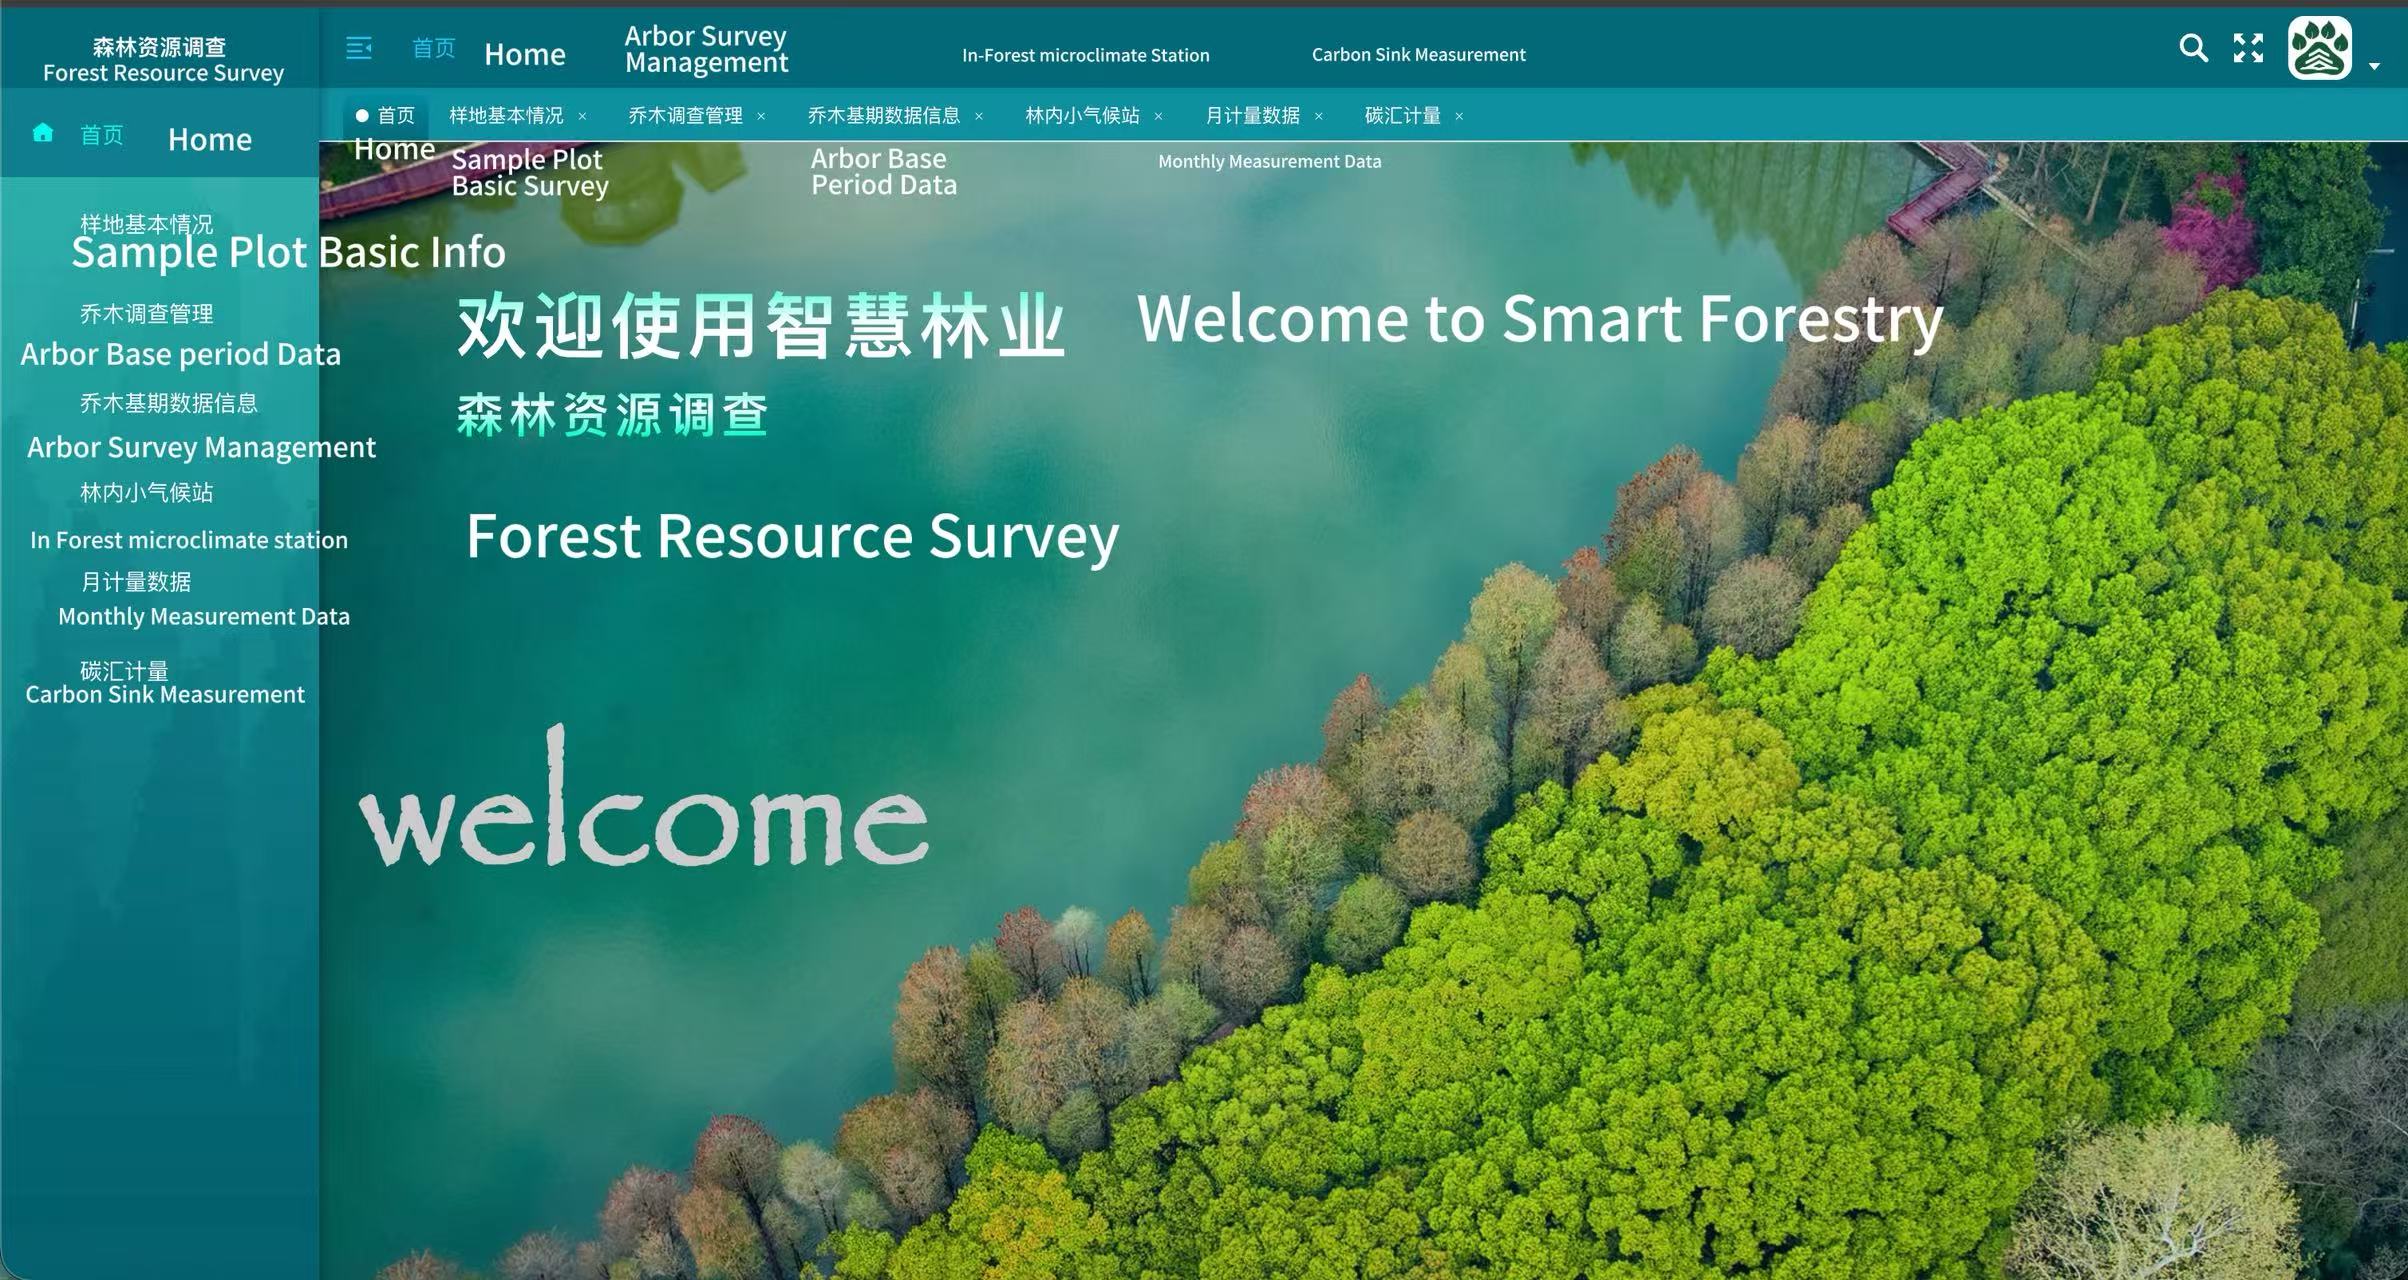Screen dimensions: 2408x1280
Task: Open 样地基本情况 in the sidebar
Action: (147, 224)
